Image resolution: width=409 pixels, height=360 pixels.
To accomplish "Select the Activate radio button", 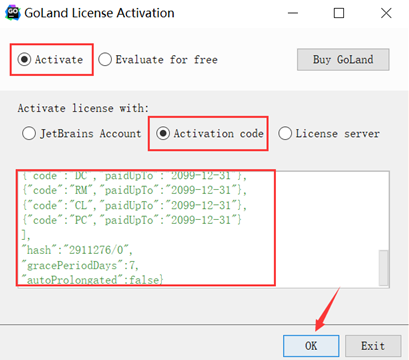I will pos(50,60).
